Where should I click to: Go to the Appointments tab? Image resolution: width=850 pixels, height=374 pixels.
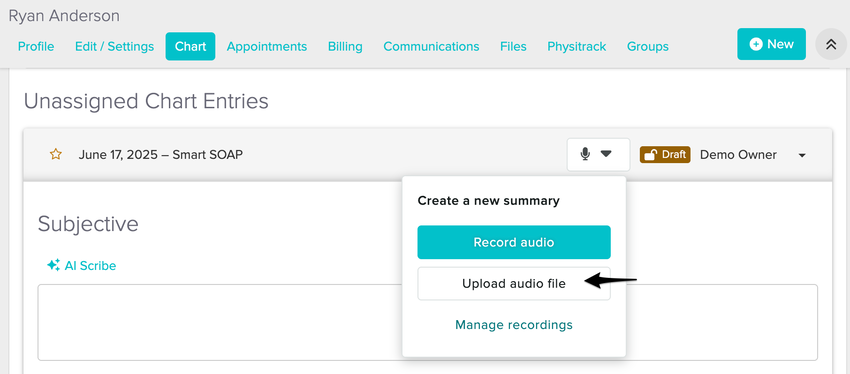(267, 47)
